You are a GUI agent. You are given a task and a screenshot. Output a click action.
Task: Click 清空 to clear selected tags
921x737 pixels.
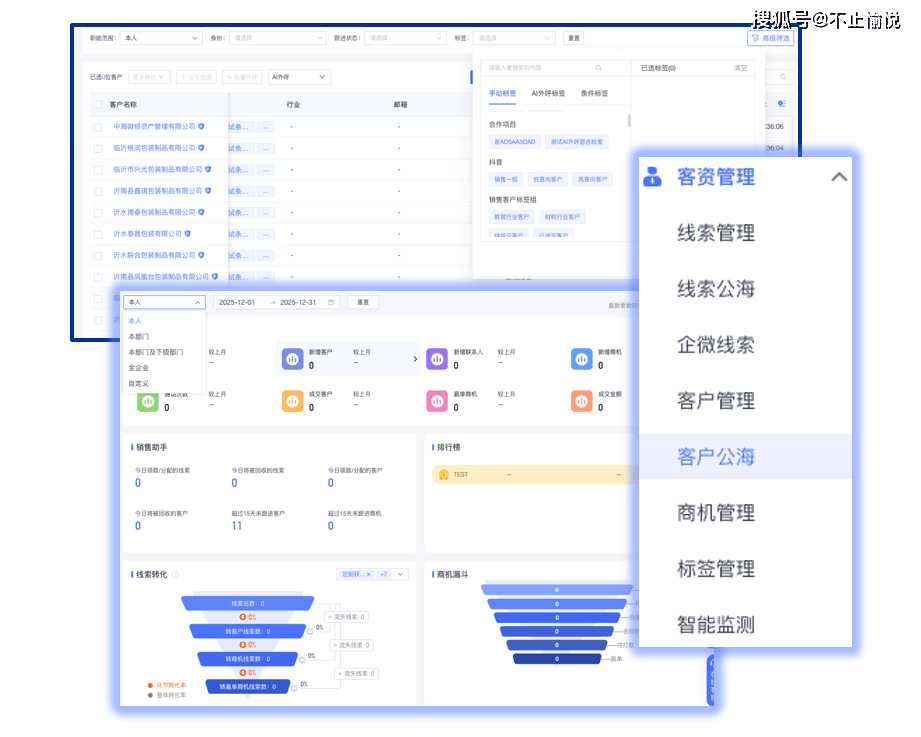pyautogui.click(x=740, y=68)
